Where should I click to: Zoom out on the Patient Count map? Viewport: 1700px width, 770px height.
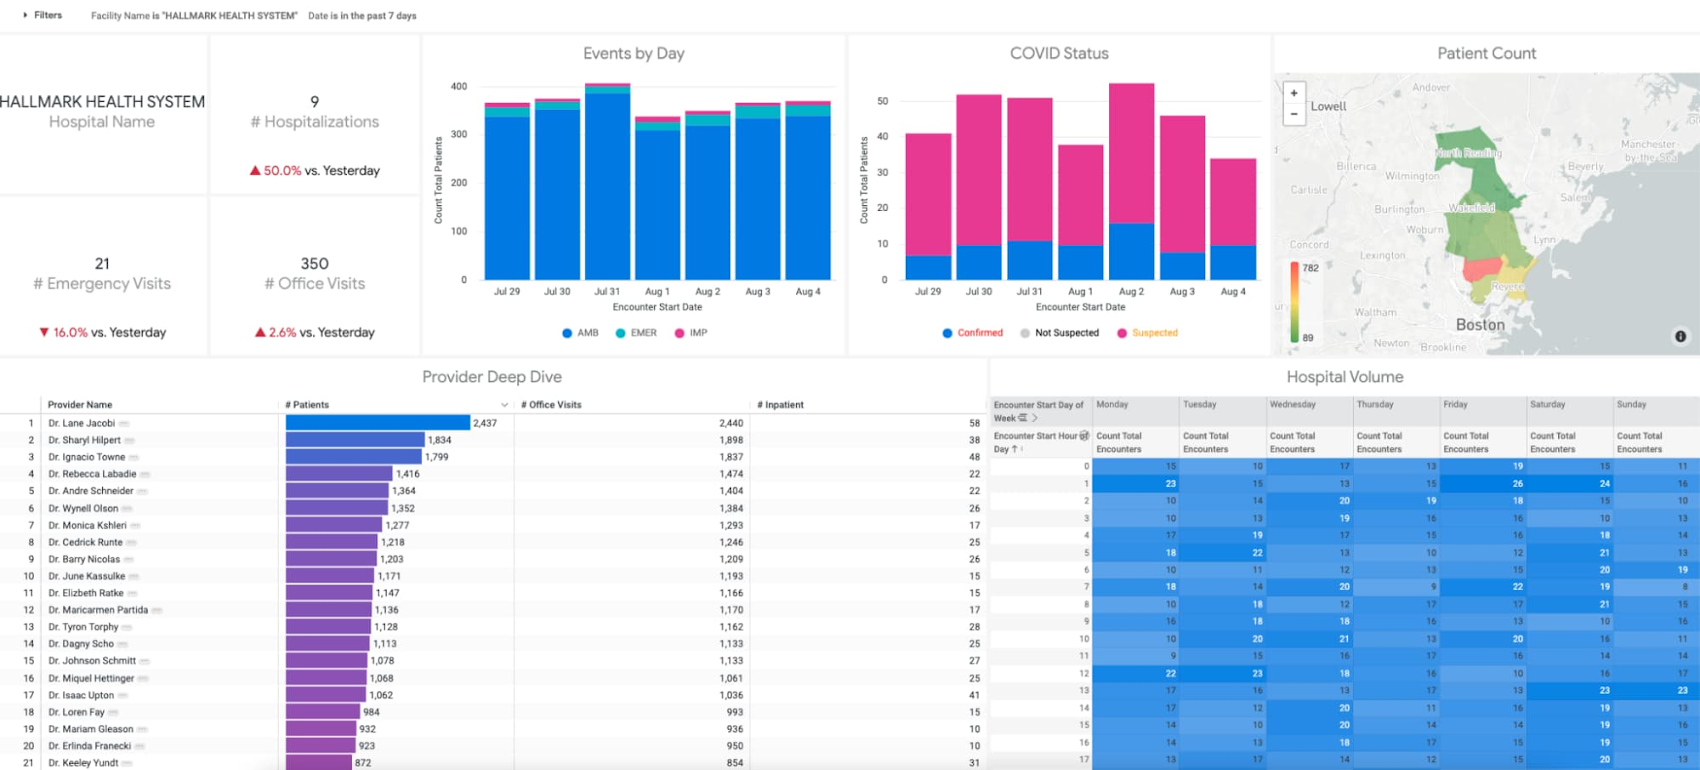tap(1294, 114)
